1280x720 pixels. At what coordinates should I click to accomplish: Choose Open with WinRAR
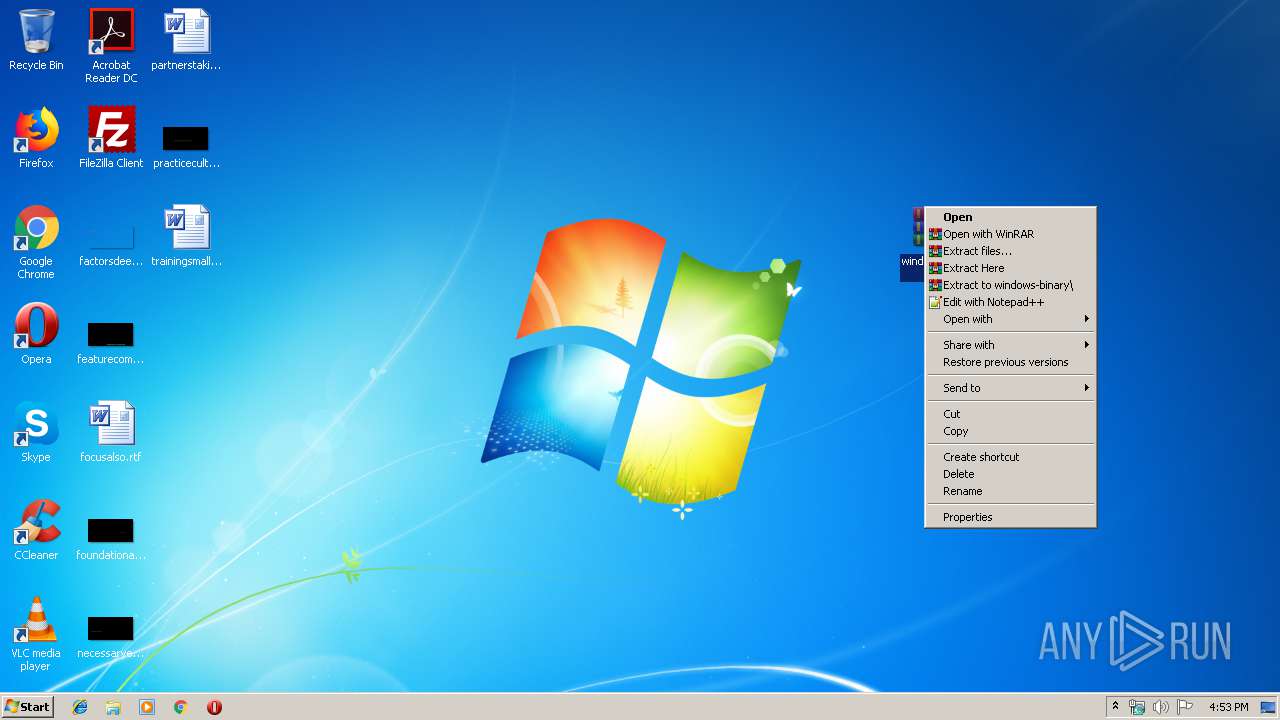click(x=1010, y=234)
